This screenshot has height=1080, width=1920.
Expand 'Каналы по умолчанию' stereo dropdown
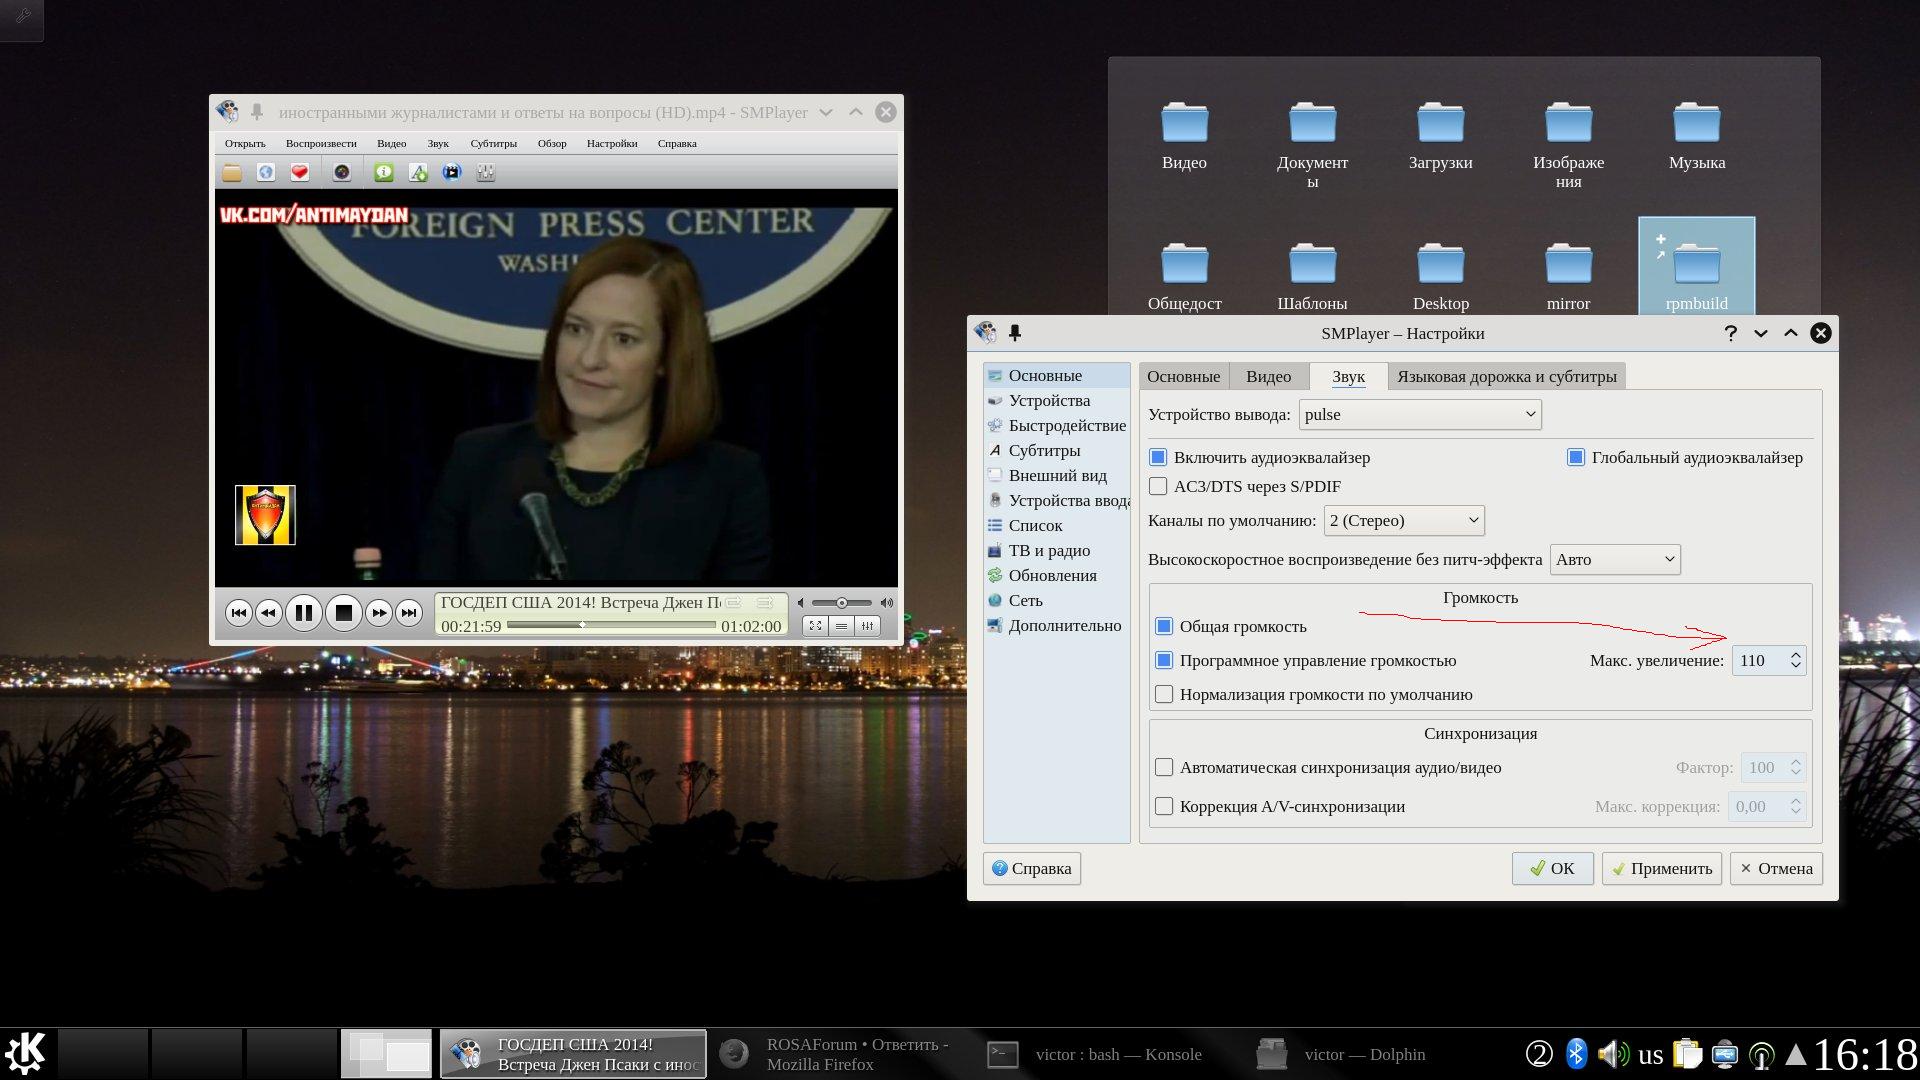[1403, 521]
